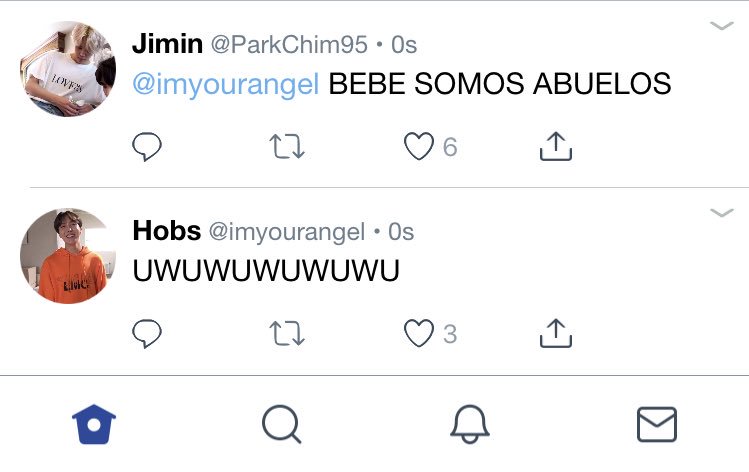Retweet Jimin's BEBE SOMOS ABUELOS tweet
The image size is (749, 472).
tap(287, 146)
